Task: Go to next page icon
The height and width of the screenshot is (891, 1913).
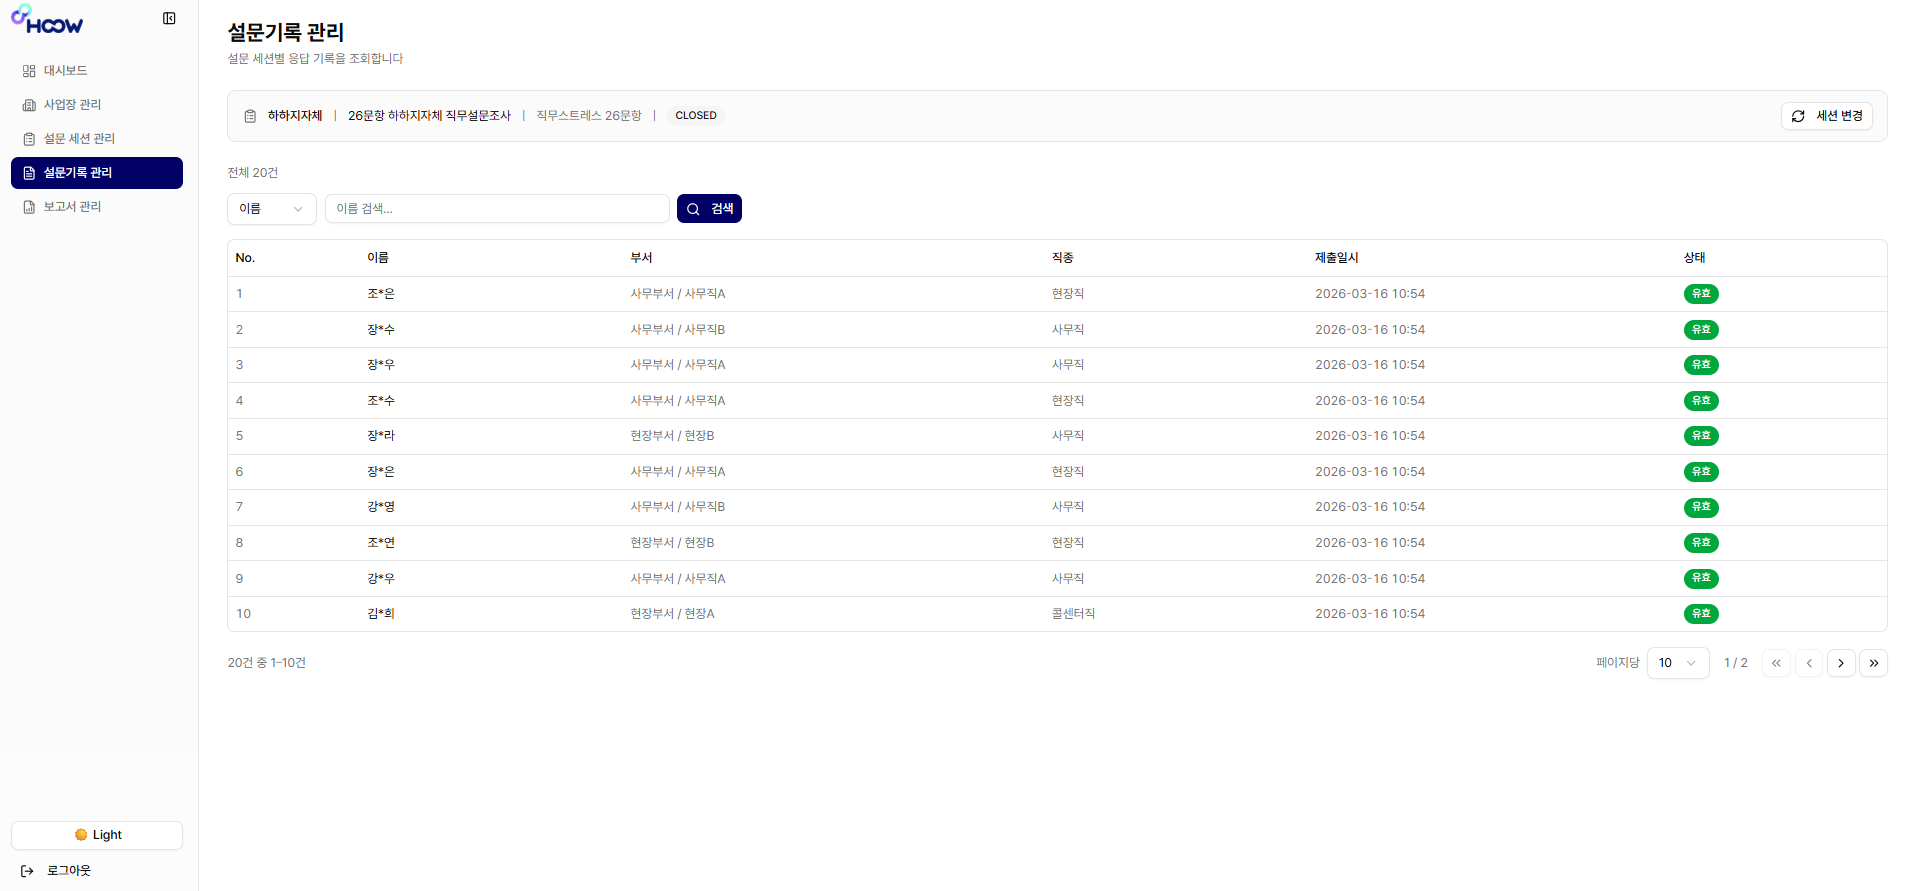Action: (1841, 663)
